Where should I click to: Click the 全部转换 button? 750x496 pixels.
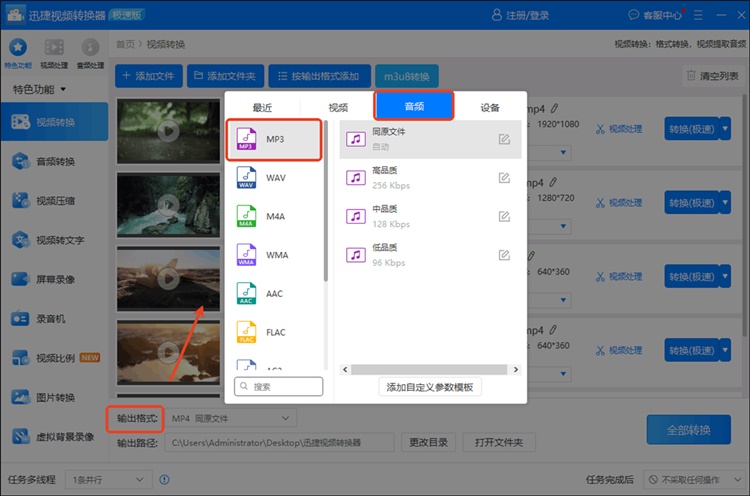coord(689,430)
